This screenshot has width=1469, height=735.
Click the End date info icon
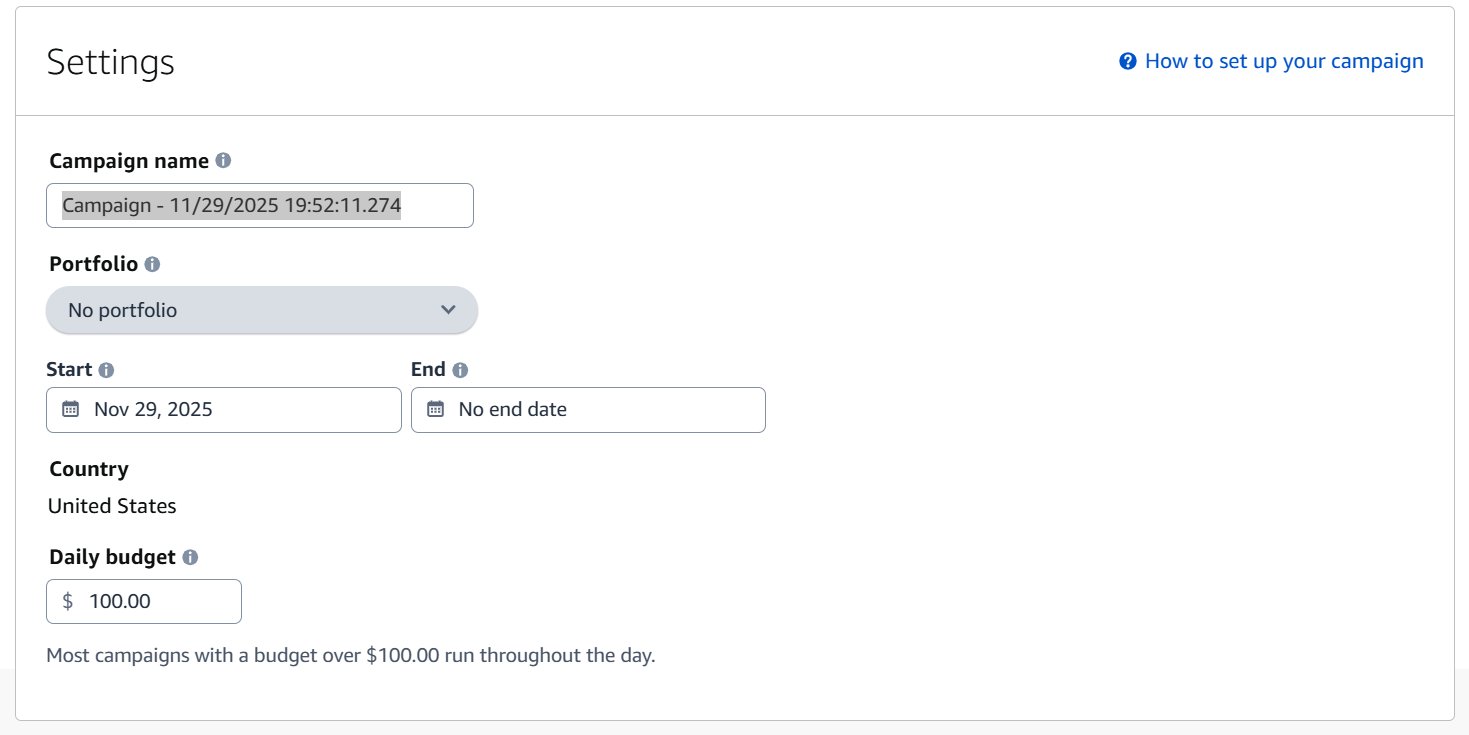[x=459, y=369]
